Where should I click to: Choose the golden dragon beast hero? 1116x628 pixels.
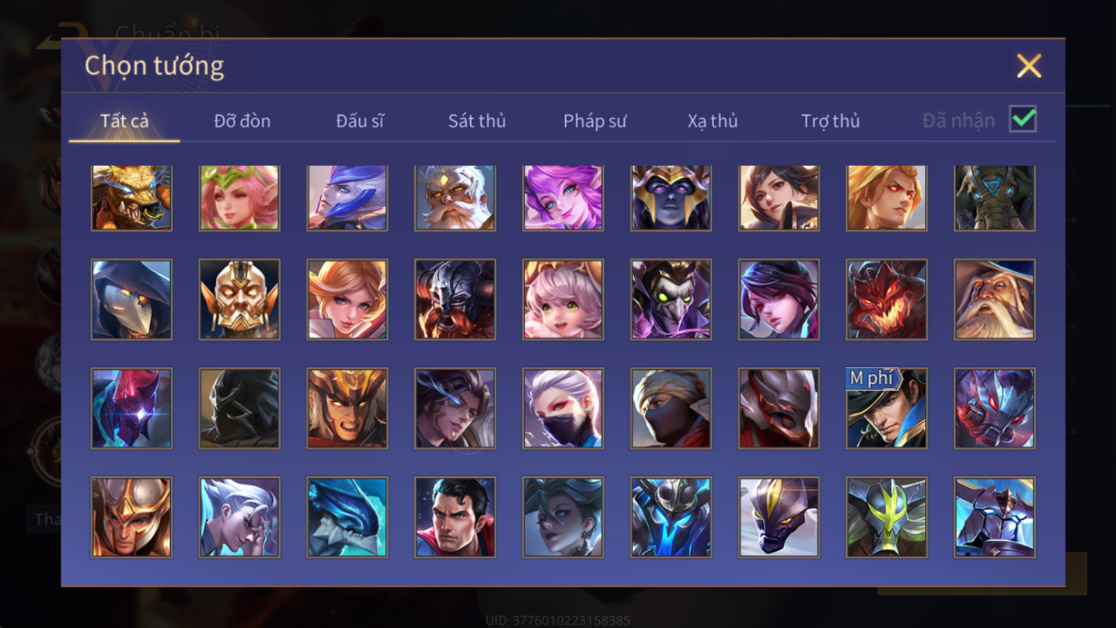pos(132,198)
